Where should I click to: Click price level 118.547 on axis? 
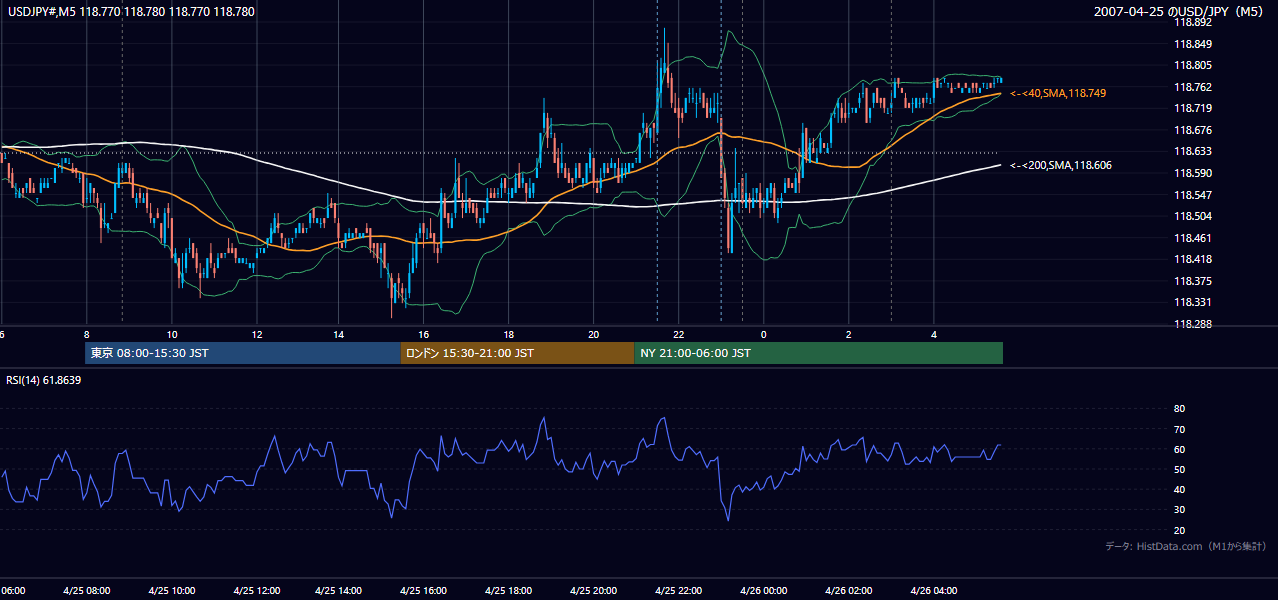(1192, 195)
